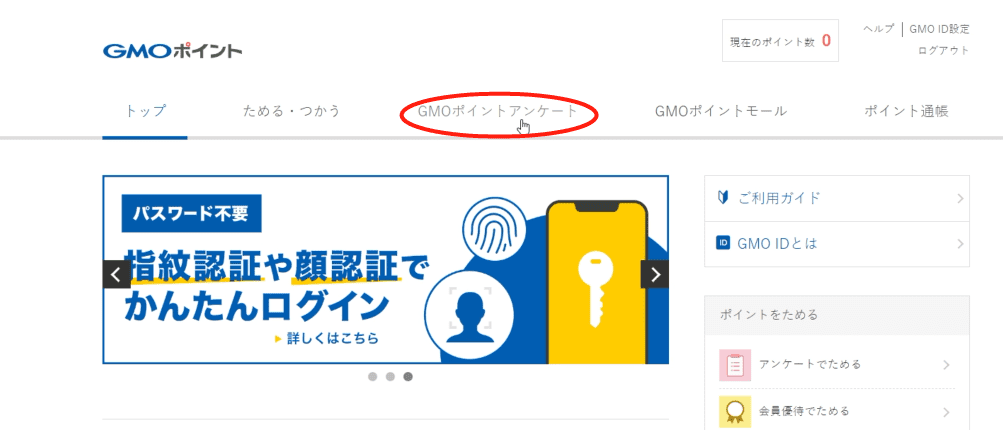Screen dimensions: 1003x430
Task: Switch to the ポイント通帳 tab
Action: click(906, 111)
